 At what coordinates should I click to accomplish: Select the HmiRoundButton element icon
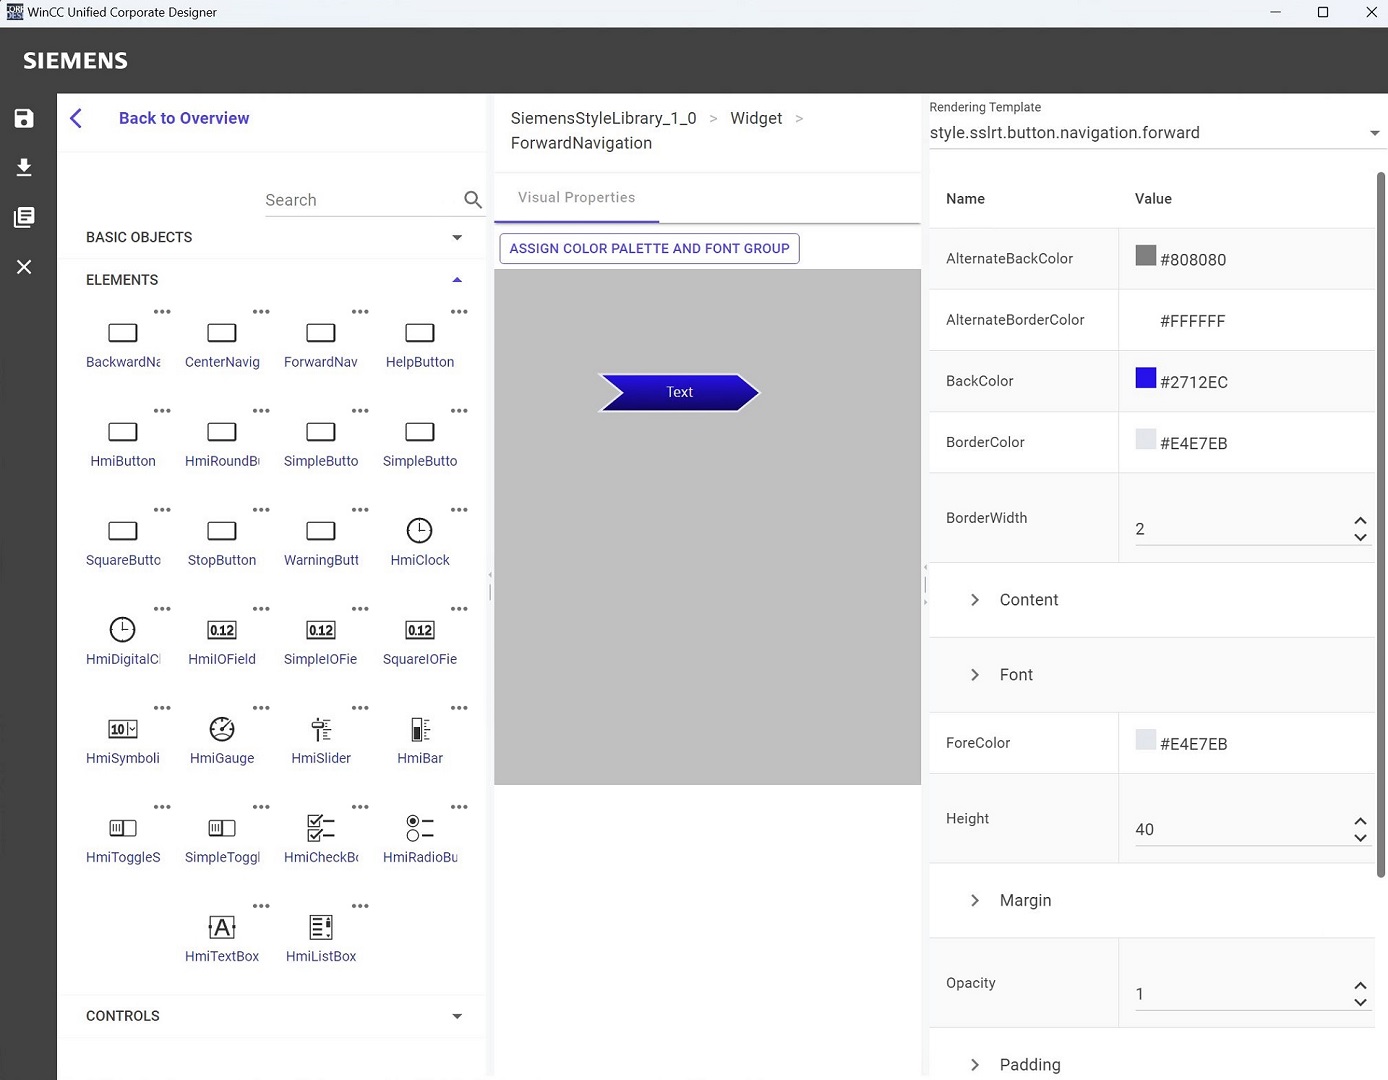point(222,432)
